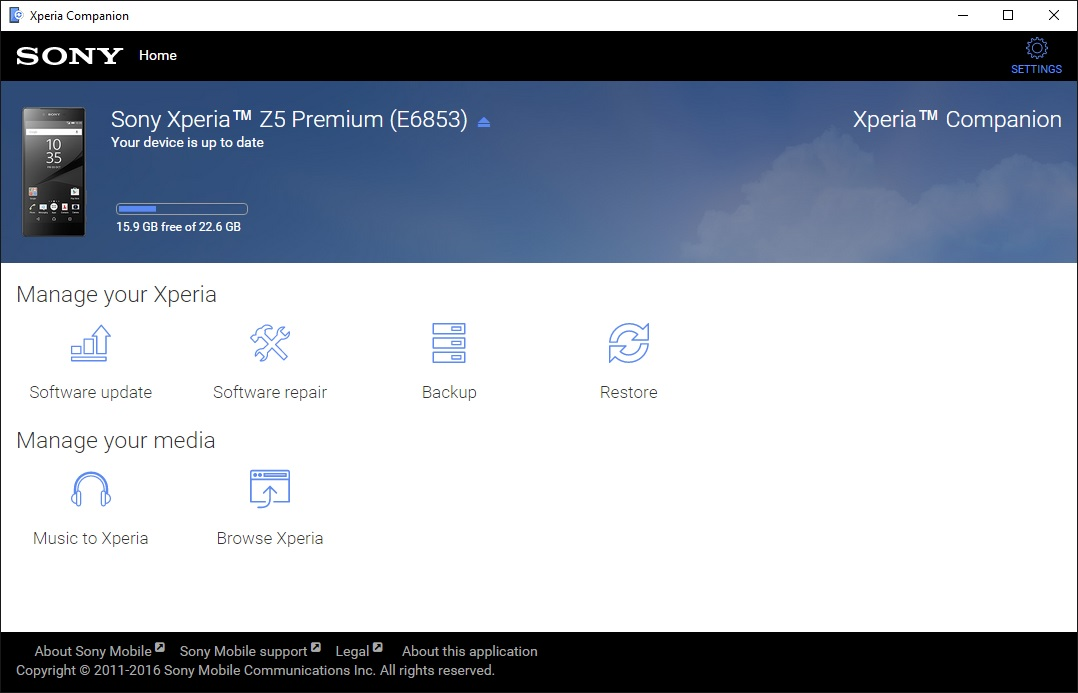Click the Sony logo
The image size is (1078, 693).
click(x=67, y=56)
